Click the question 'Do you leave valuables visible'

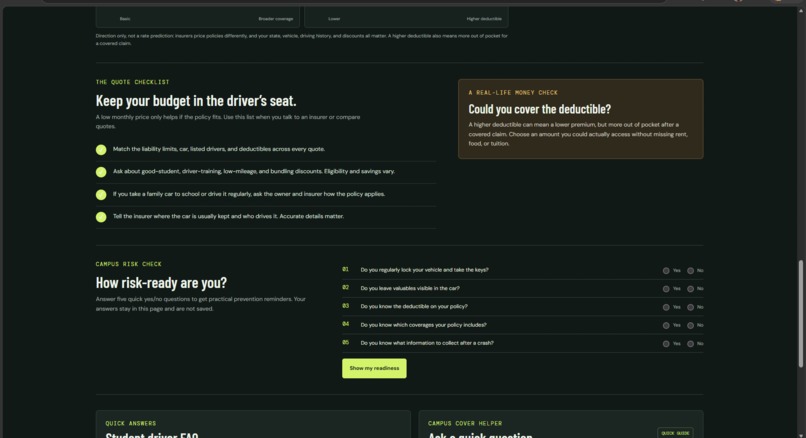pyautogui.click(x=410, y=288)
